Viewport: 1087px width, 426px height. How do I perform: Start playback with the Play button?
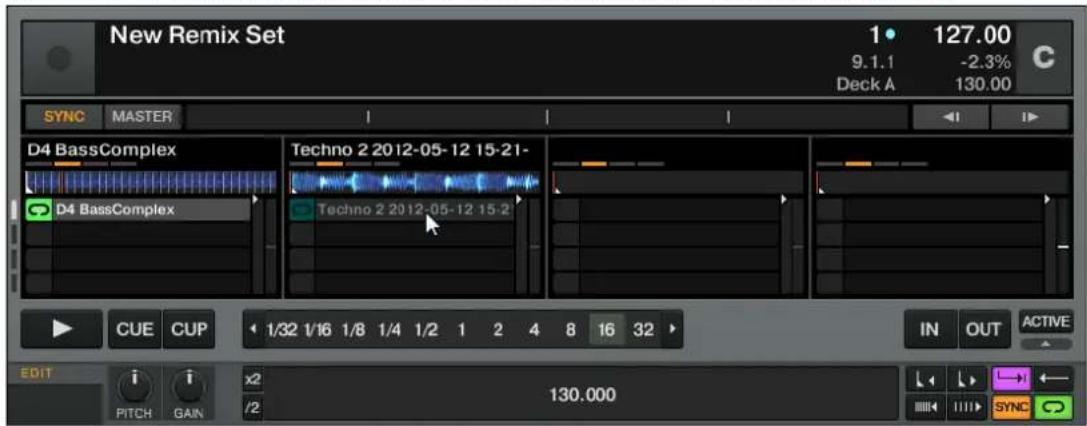coord(62,329)
